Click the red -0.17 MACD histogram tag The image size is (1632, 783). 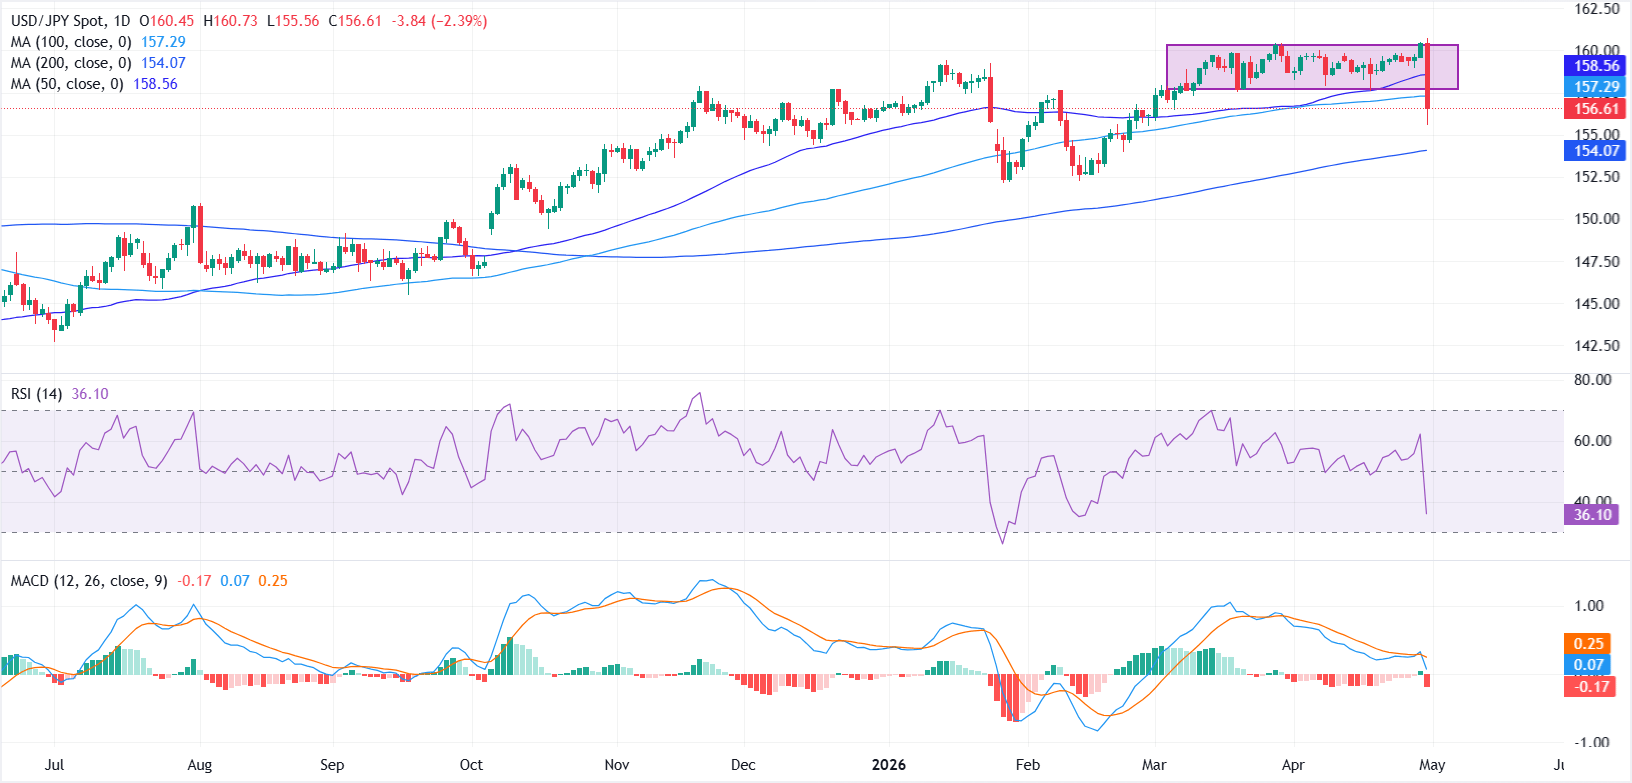(1590, 686)
